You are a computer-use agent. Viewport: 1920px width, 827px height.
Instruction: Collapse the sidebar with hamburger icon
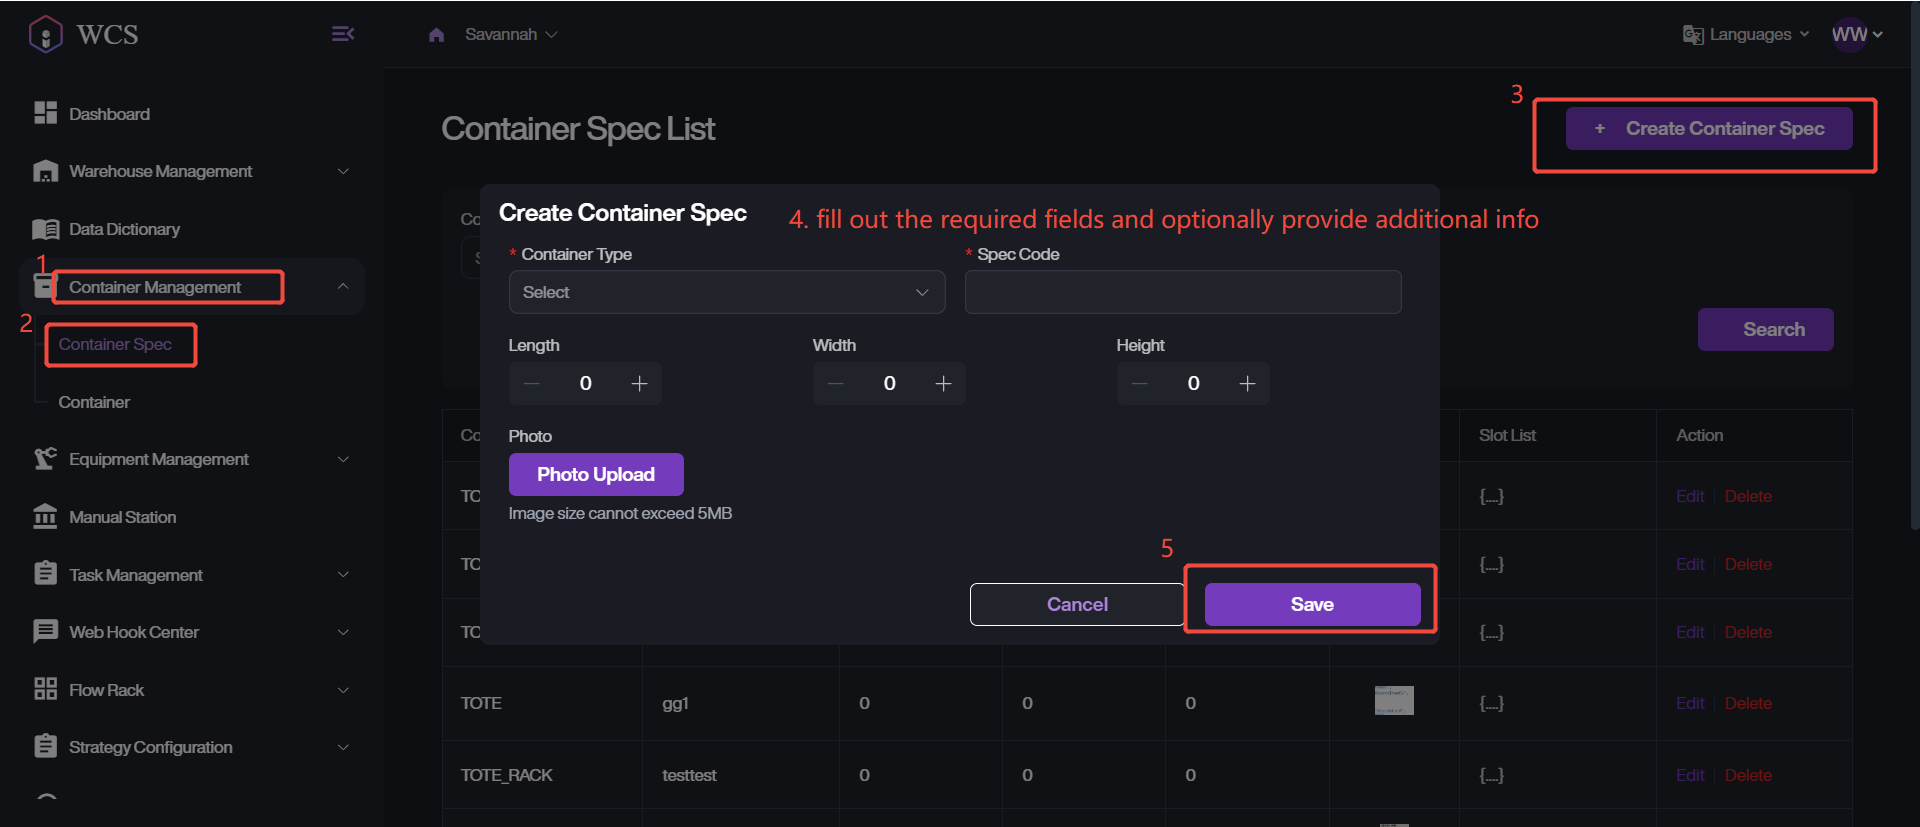[x=342, y=34]
